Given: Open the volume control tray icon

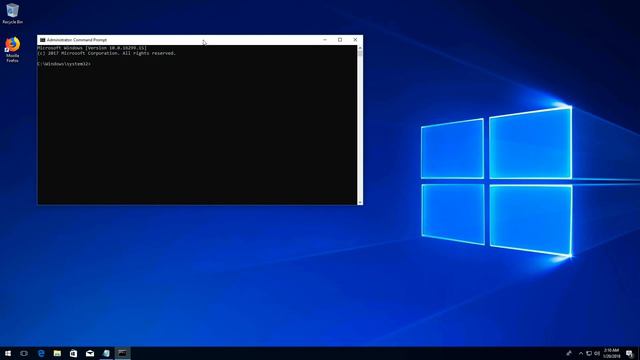Looking at the screenshot, I should pyautogui.click(x=597, y=353).
